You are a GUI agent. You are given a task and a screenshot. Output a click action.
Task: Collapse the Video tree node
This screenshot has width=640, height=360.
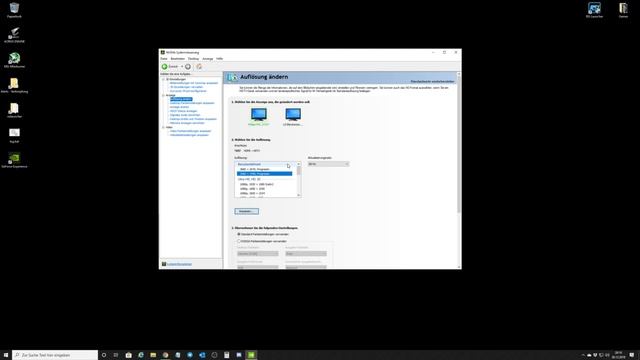[x=164, y=127]
